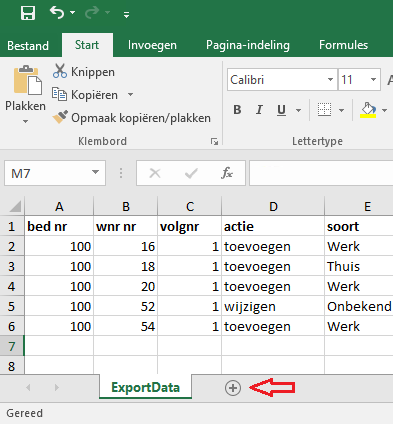This screenshot has height=424, width=393.
Task: Click the cell containing 'wijzigen'
Action: [x=273, y=306]
